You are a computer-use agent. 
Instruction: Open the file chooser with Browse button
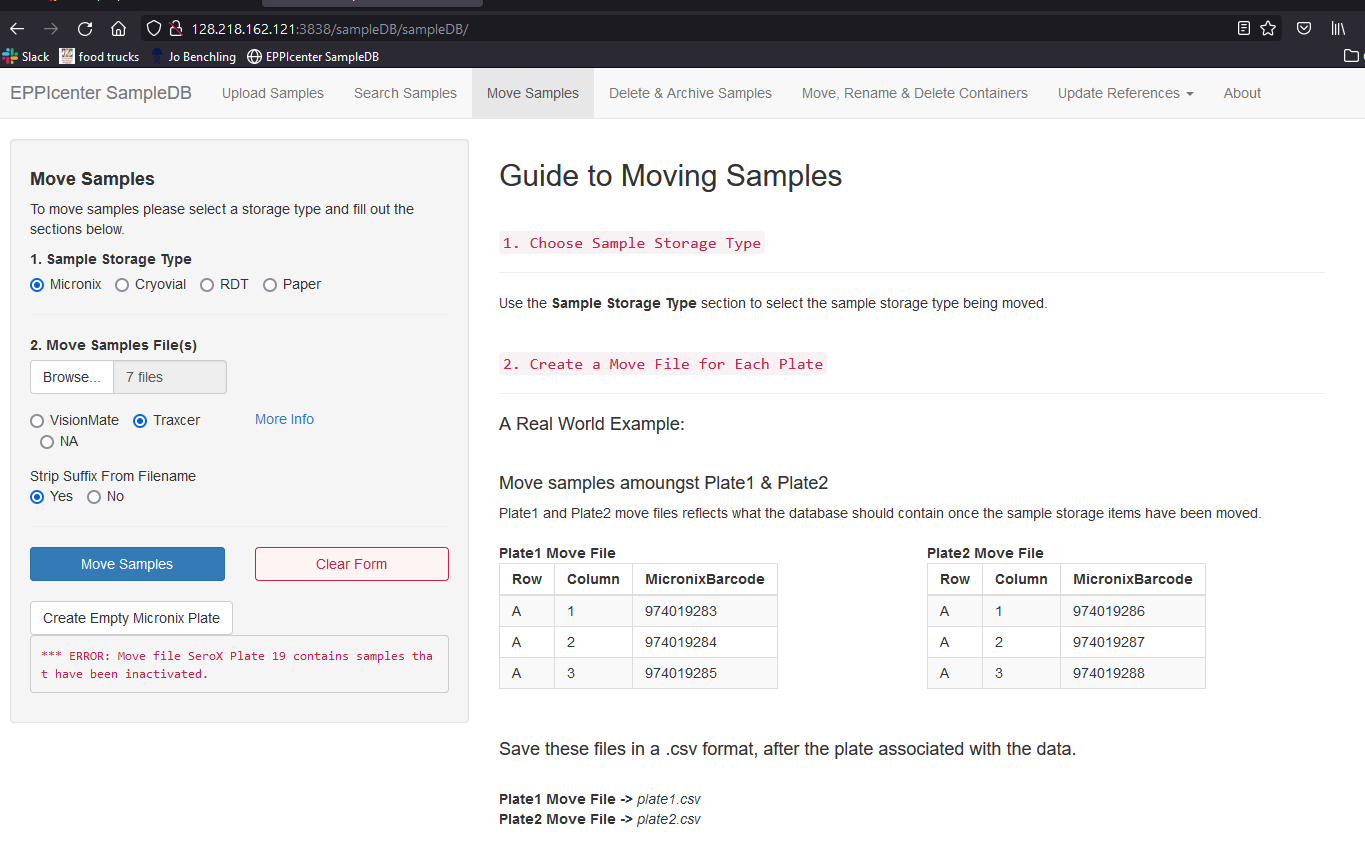(70, 377)
